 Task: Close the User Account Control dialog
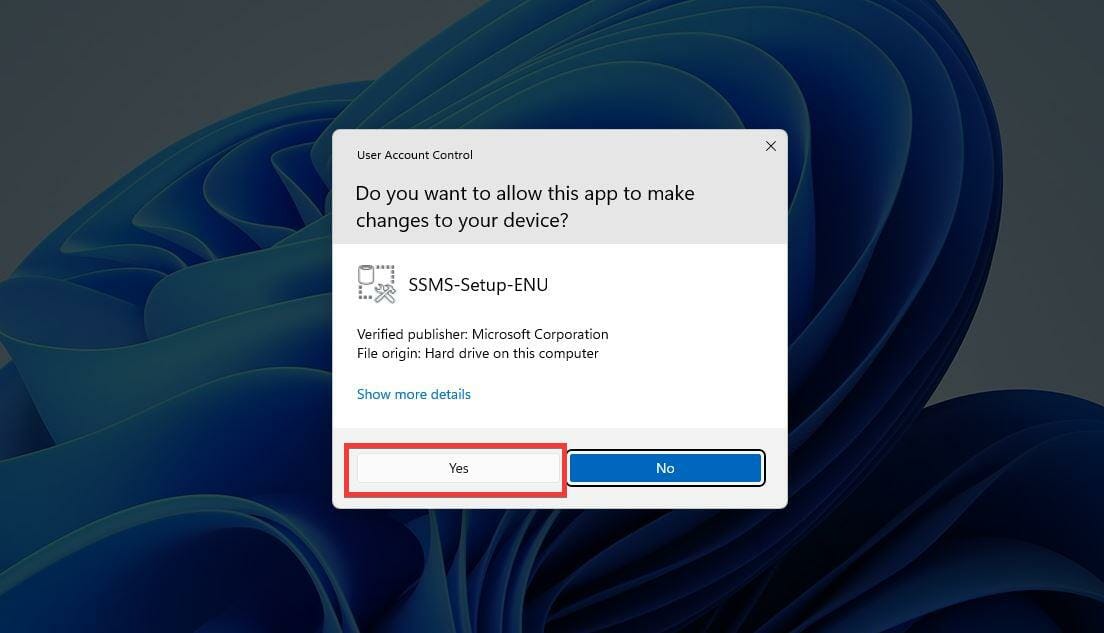tap(771, 146)
